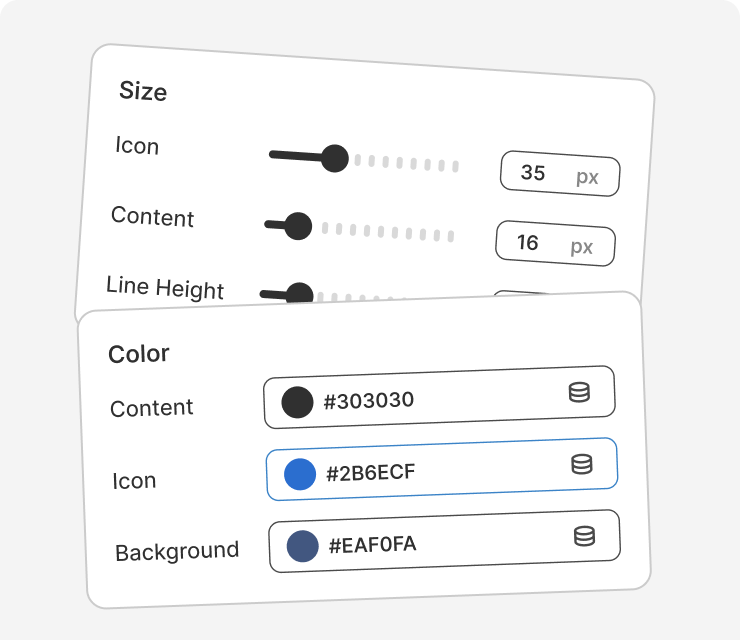
Task: Click the dotted end of Content slider track
Action: click(450, 236)
